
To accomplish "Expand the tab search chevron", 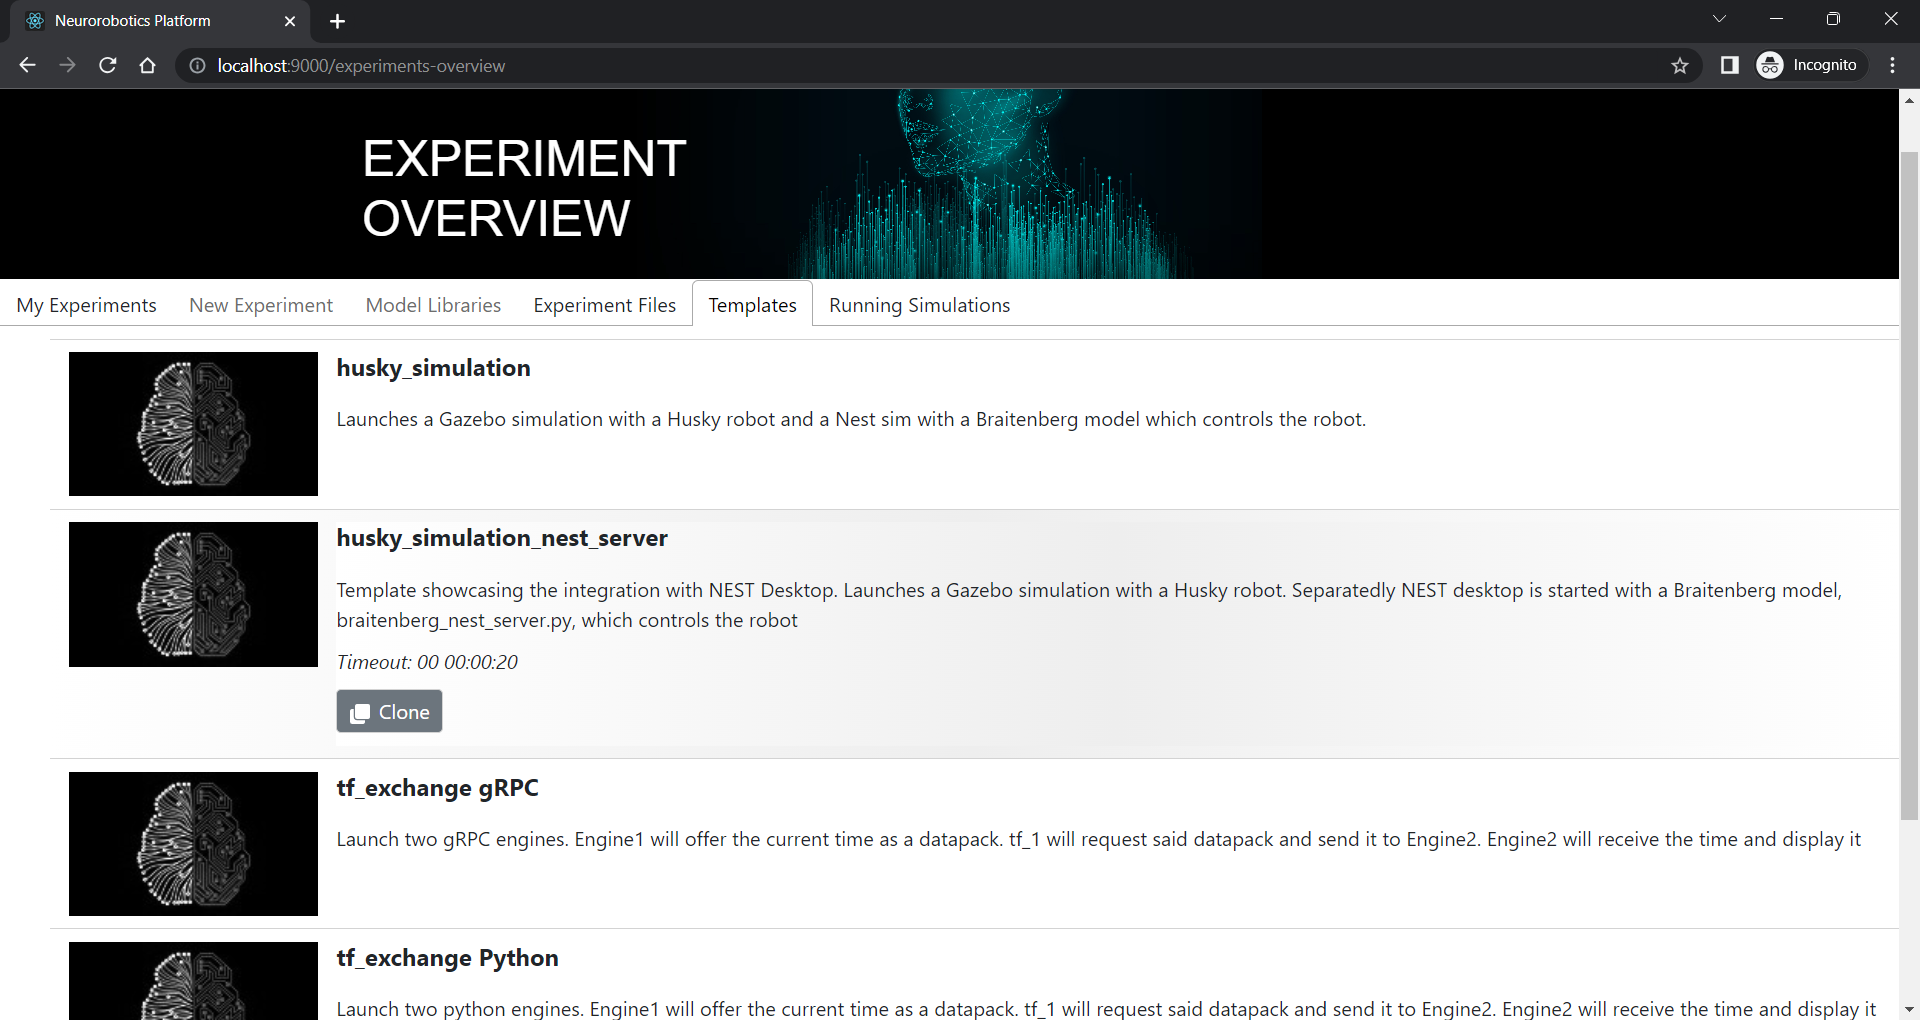I will tap(1719, 19).
